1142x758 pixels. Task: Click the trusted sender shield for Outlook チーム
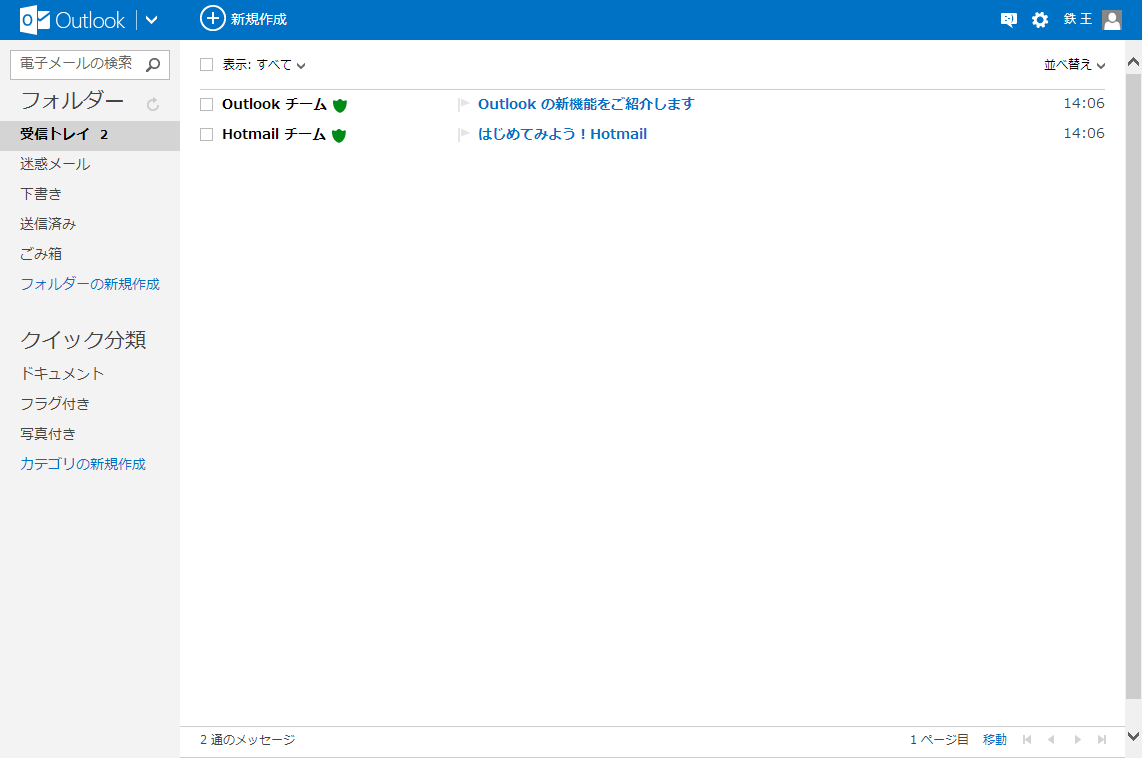click(x=339, y=106)
